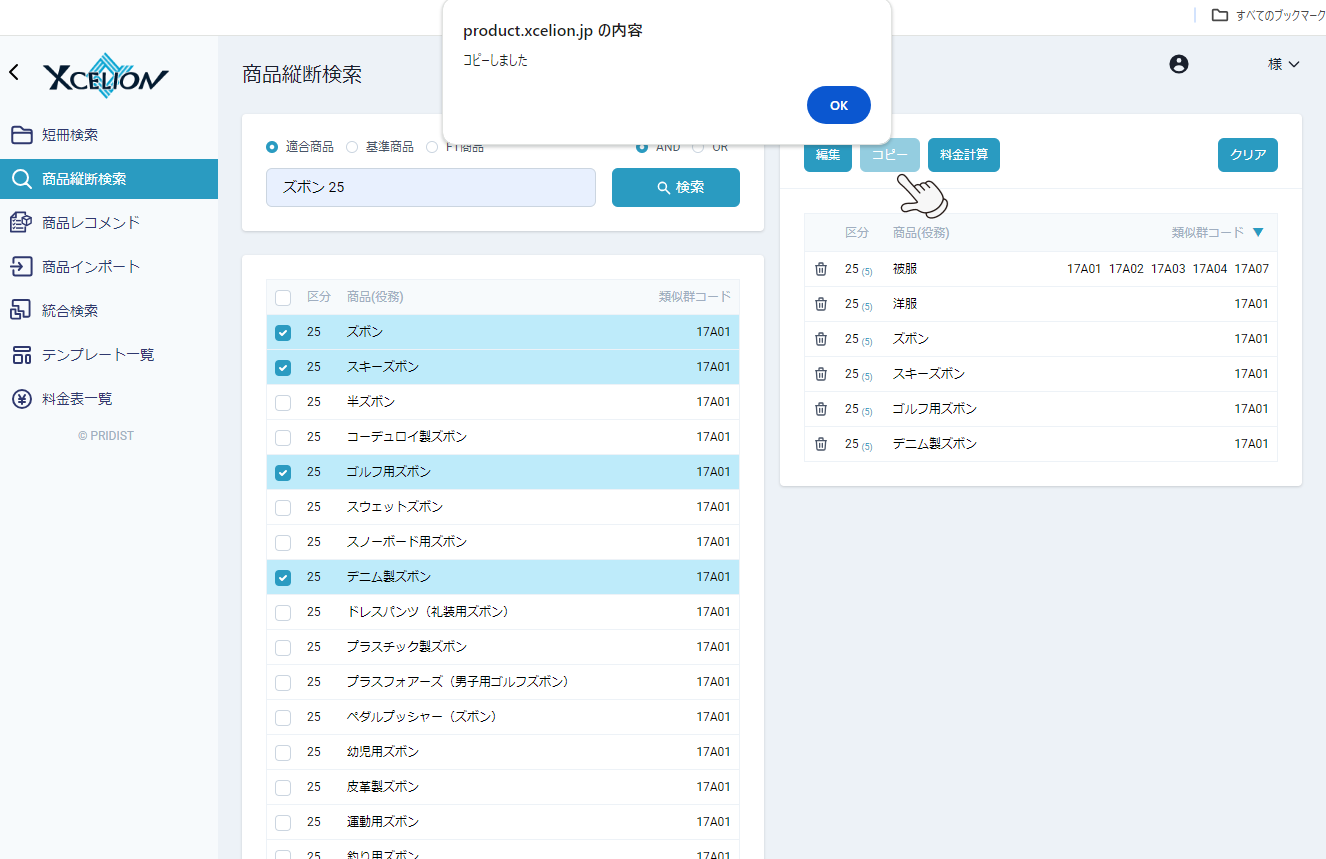Click the 商品レコメンド icon in the sidebar

21,223
